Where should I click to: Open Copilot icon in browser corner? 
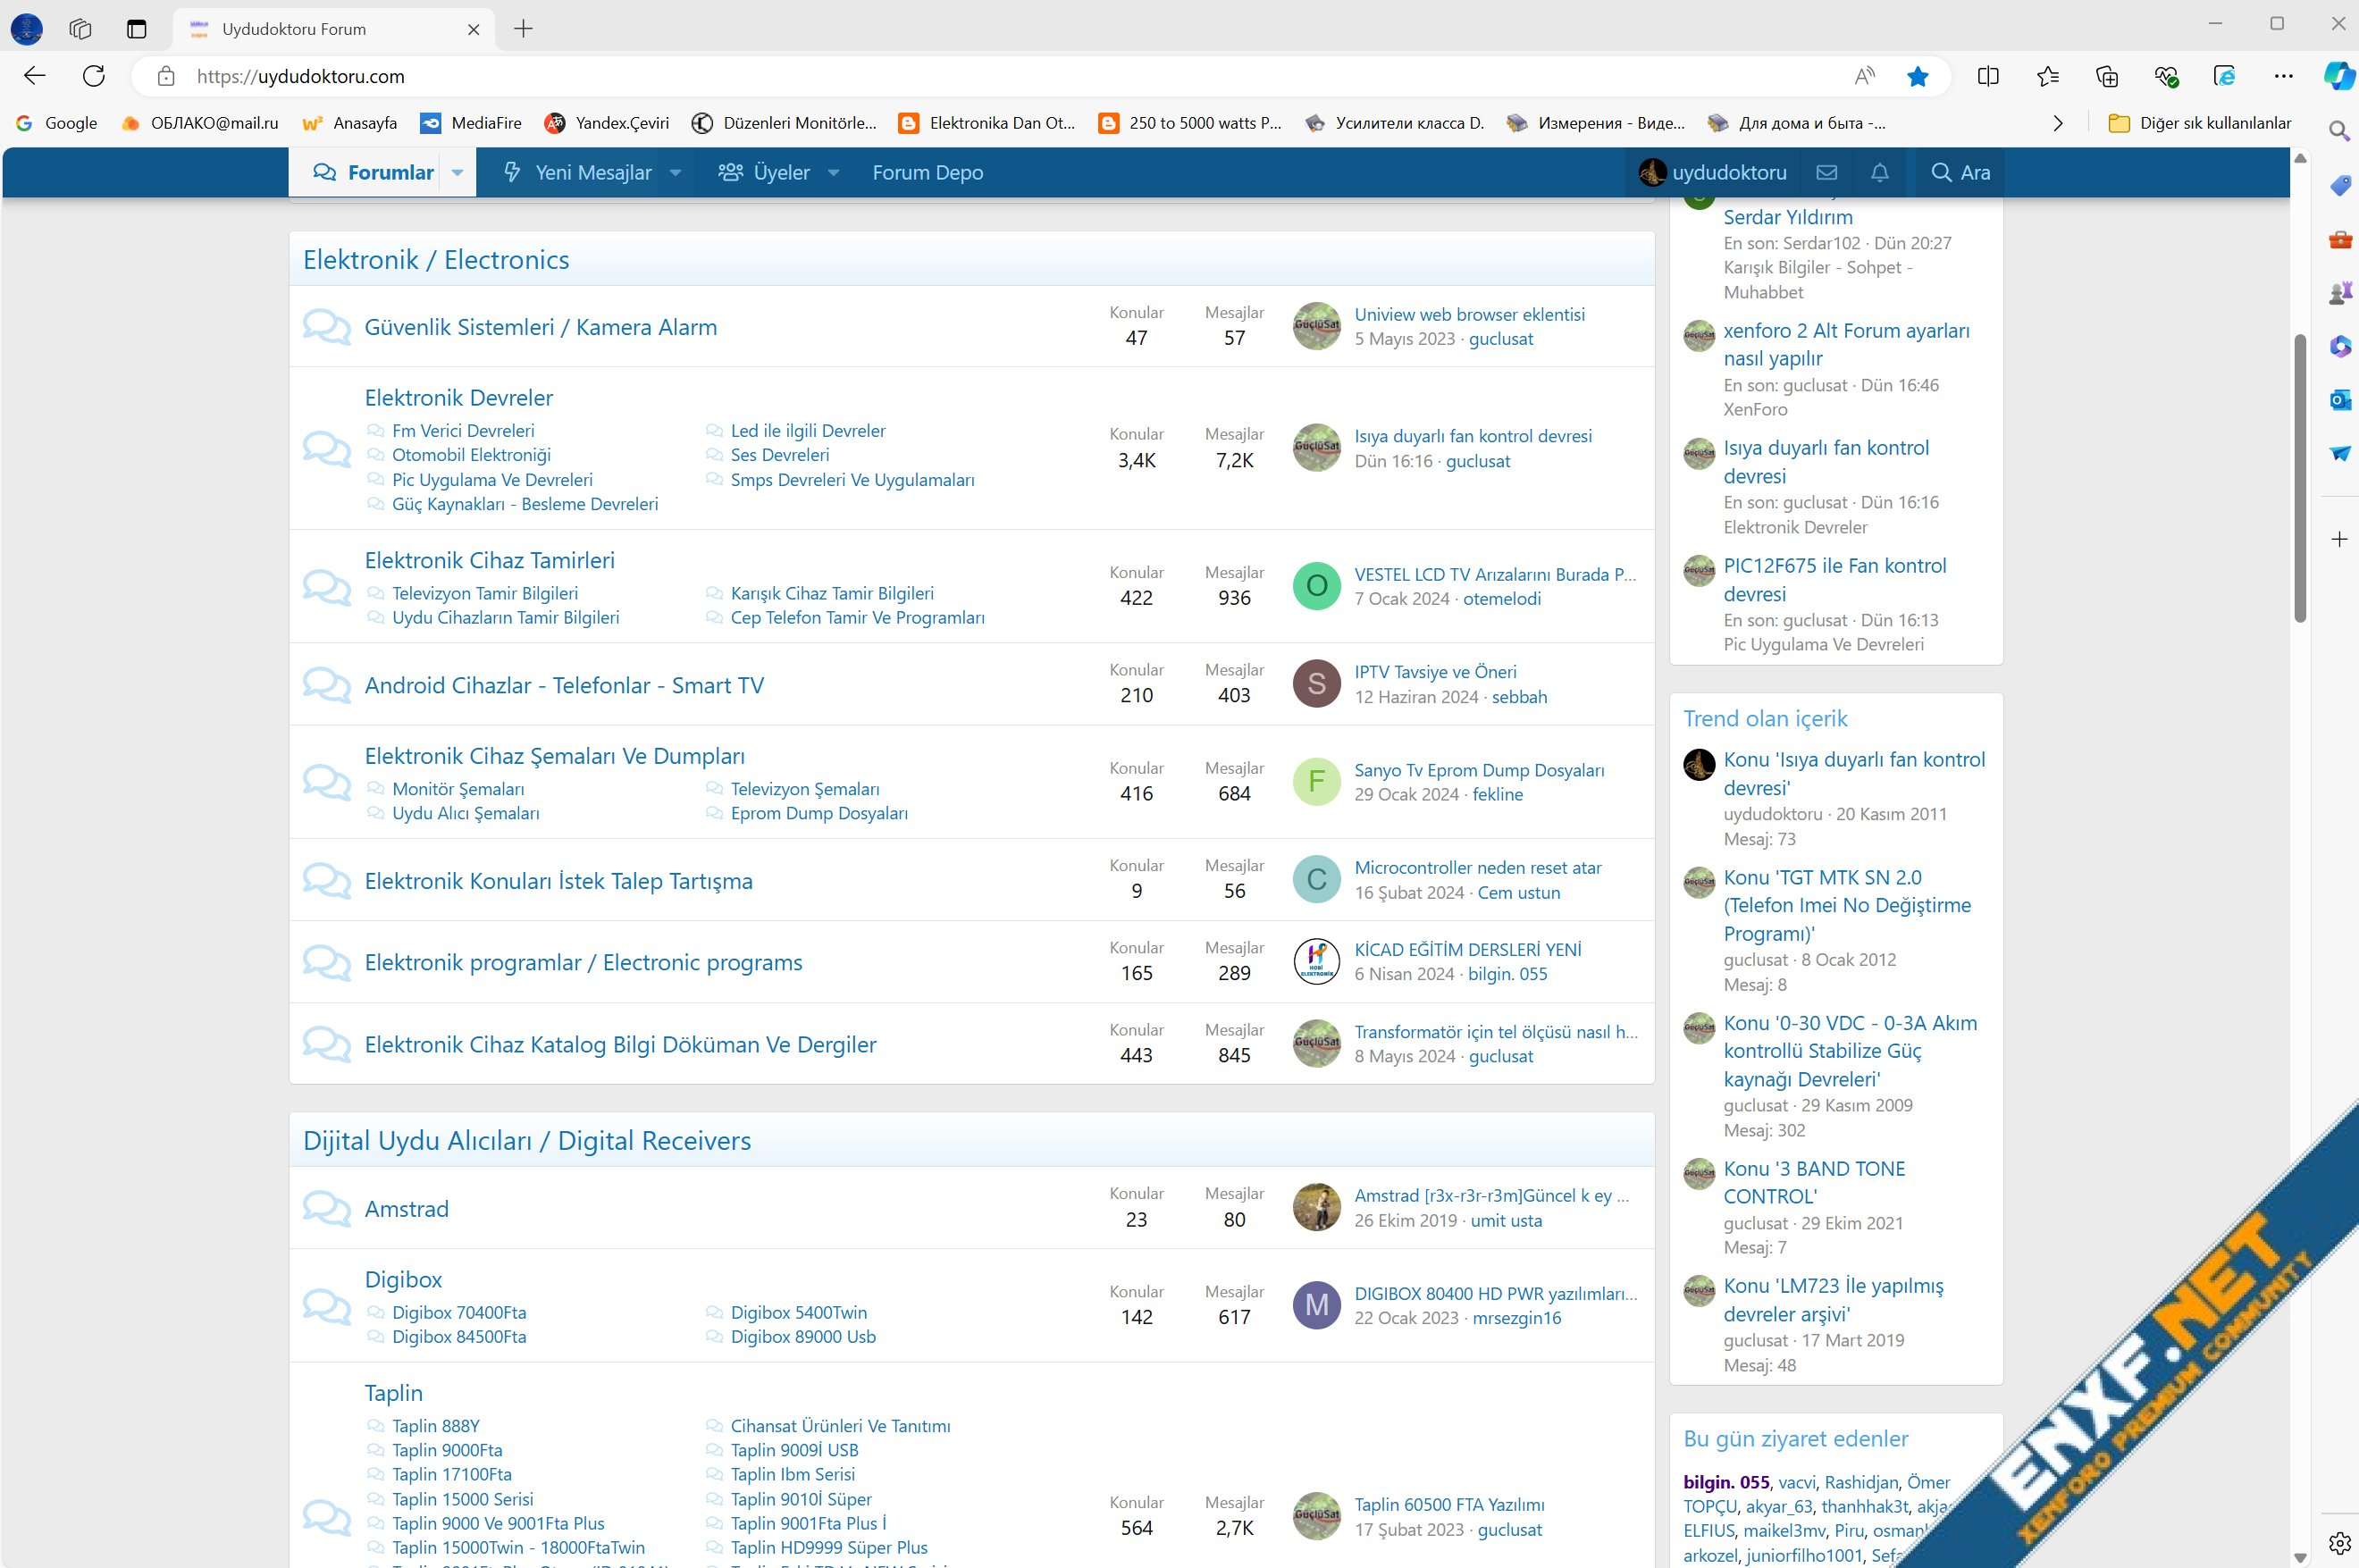2339,76
